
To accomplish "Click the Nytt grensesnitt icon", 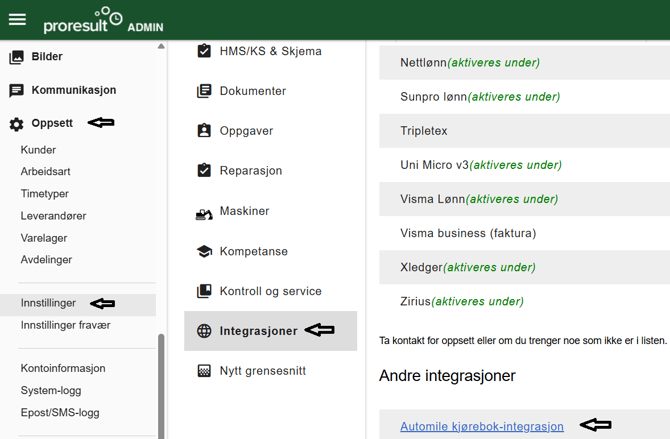I will click(x=204, y=371).
